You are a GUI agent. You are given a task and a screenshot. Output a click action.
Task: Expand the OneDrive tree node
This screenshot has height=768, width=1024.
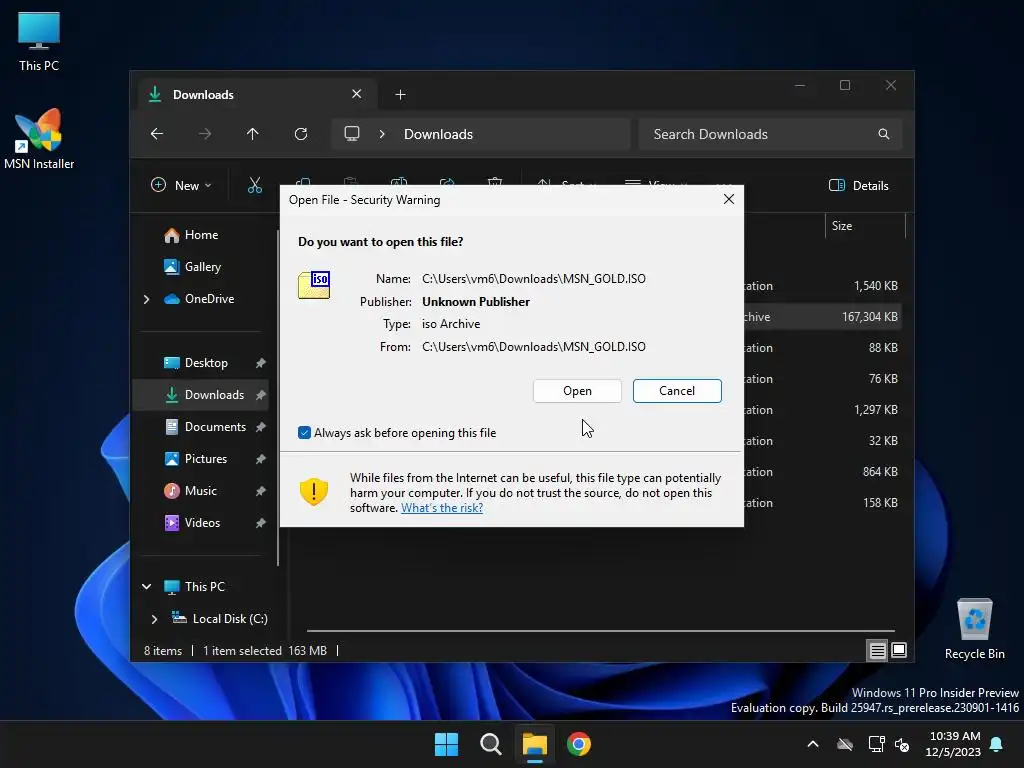[146, 299]
